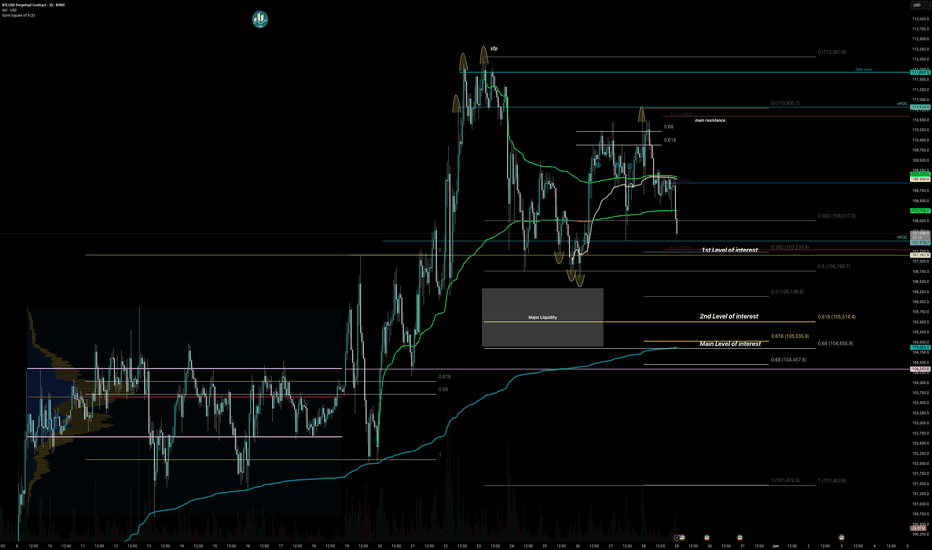Select the Gann Square of 9 indicator legend
The height and width of the screenshot is (550, 932).
(x=18, y=15)
